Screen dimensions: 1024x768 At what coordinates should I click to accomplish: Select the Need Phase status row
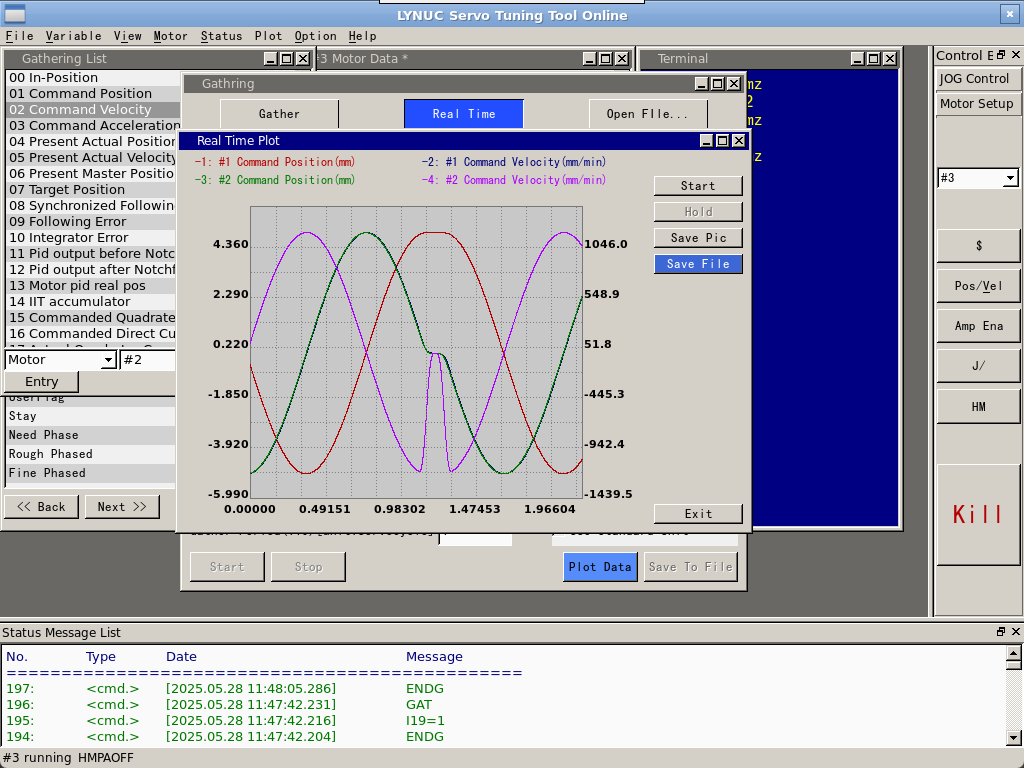click(91, 435)
